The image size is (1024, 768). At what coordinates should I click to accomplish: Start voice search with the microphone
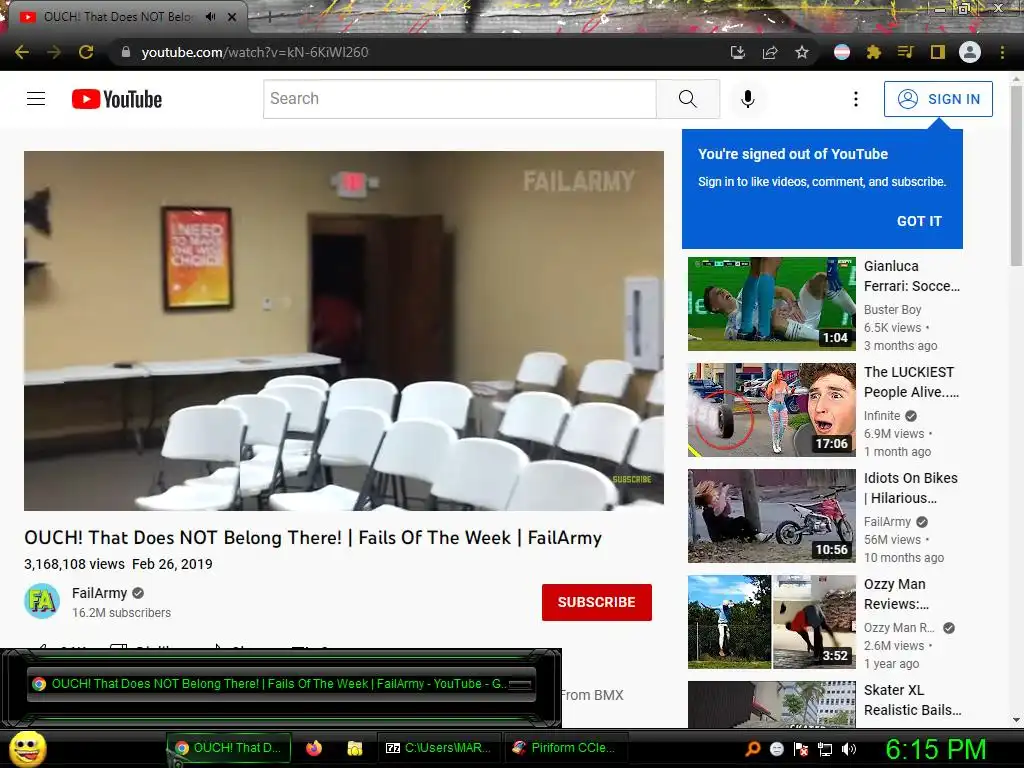(748, 99)
